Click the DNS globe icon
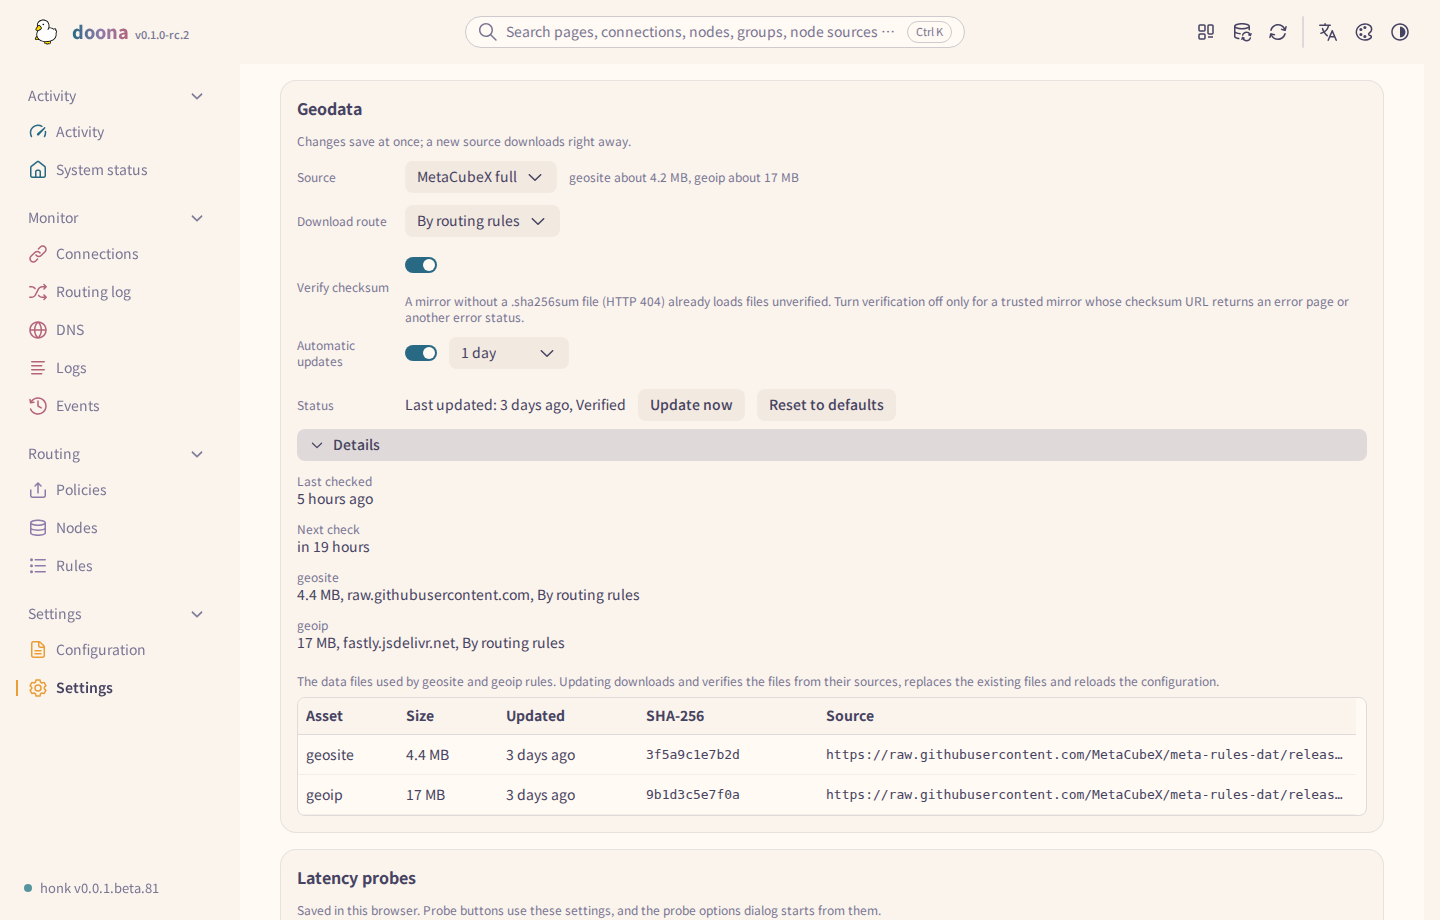Image resolution: width=1440 pixels, height=920 pixels. [x=38, y=330]
